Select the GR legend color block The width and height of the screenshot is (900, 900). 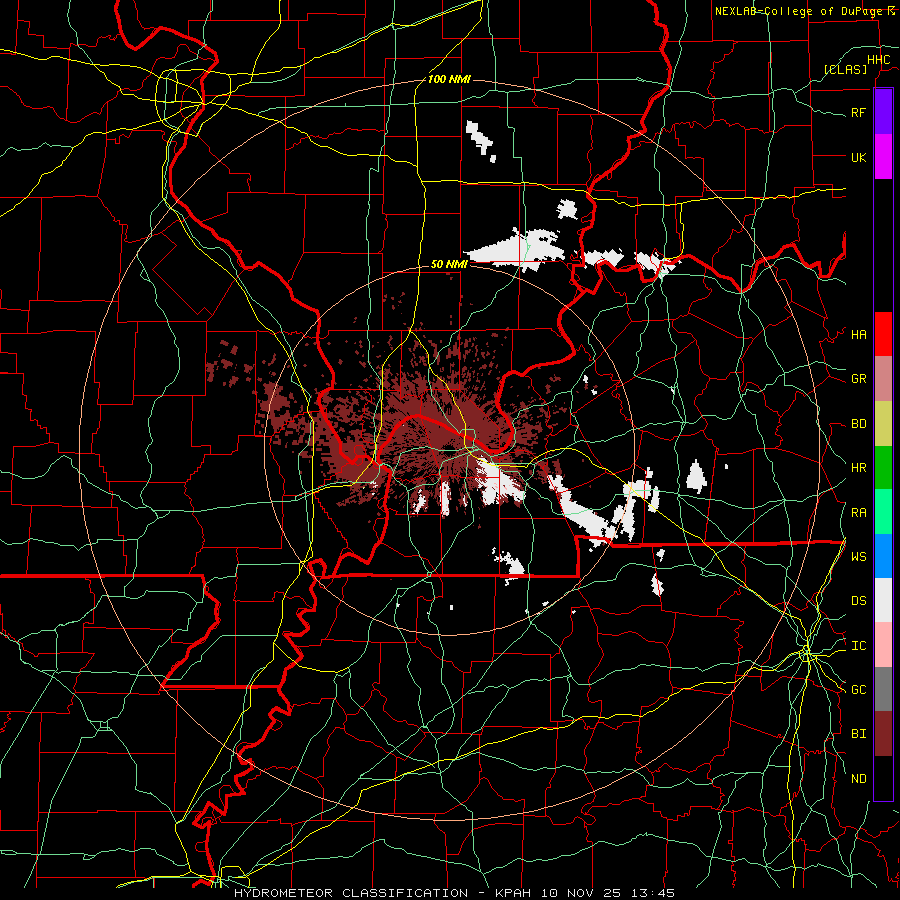(883, 378)
